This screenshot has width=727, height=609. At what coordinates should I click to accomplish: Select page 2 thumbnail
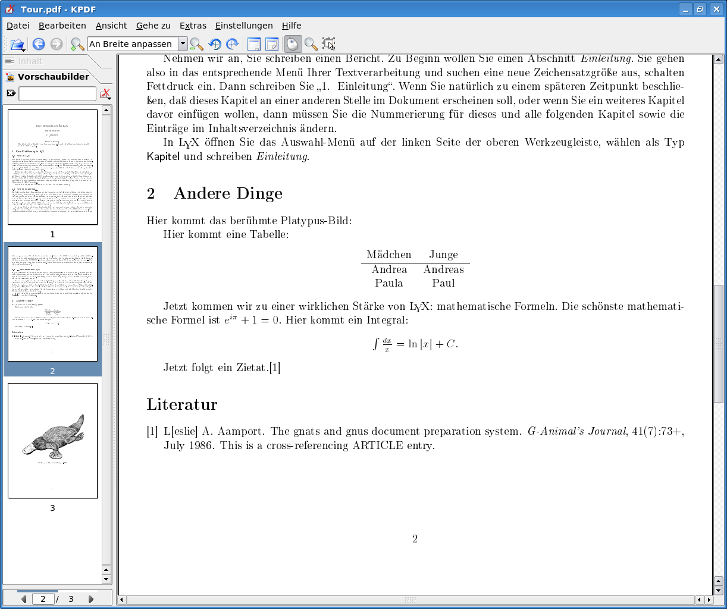(53, 304)
